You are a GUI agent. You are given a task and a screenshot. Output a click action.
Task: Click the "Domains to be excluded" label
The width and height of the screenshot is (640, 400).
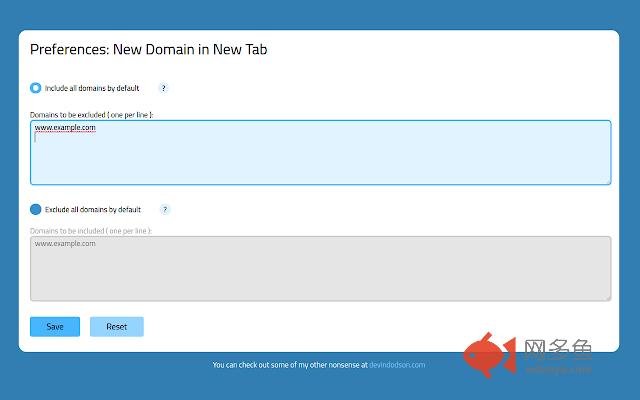(91, 115)
